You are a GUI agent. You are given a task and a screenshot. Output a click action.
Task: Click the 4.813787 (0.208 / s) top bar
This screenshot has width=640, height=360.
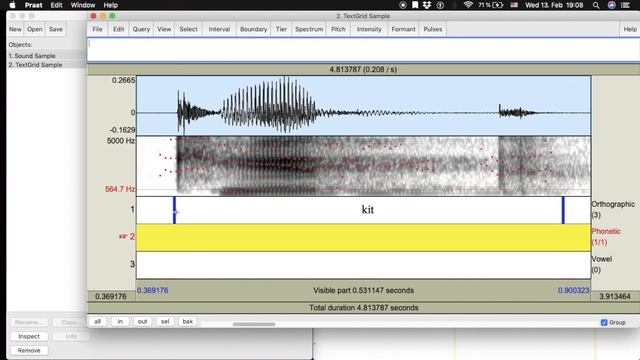(363, 69)
